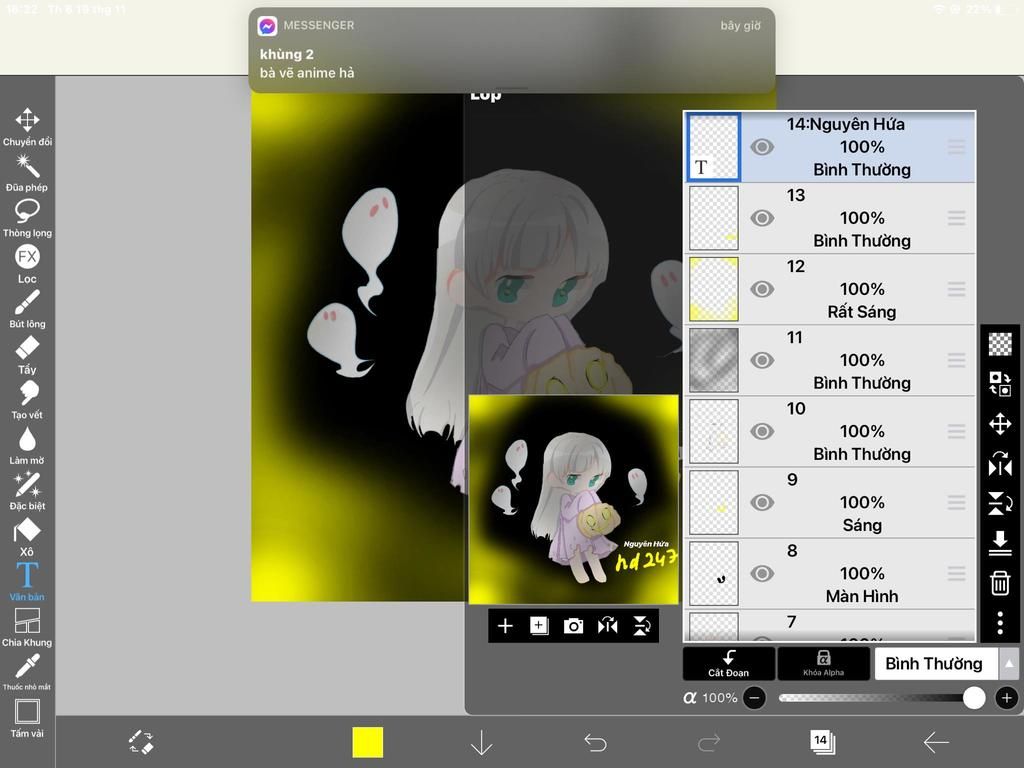Select layer 11 thumbnail
Screen dimensions: 1024x768
(x=714, y=360)
